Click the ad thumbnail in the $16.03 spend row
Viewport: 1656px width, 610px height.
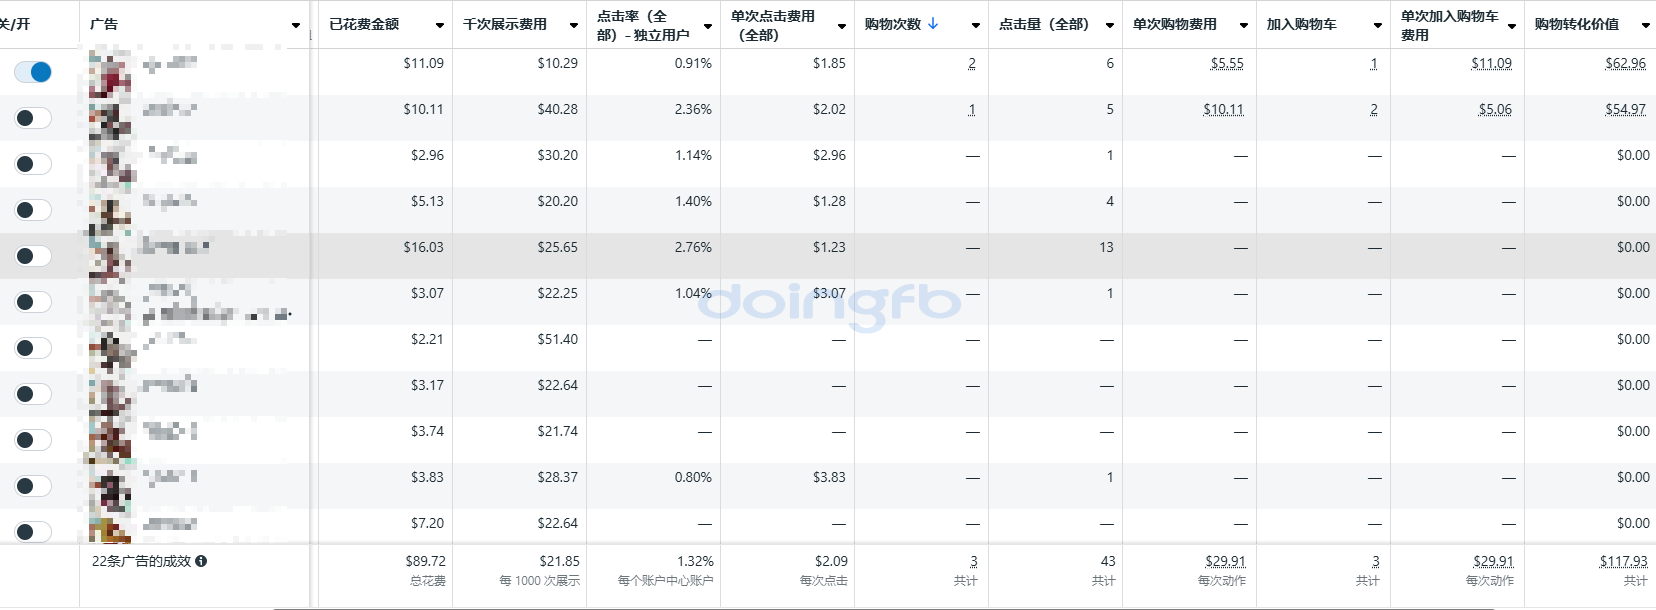pyautogui.click(x=109, y=254)
